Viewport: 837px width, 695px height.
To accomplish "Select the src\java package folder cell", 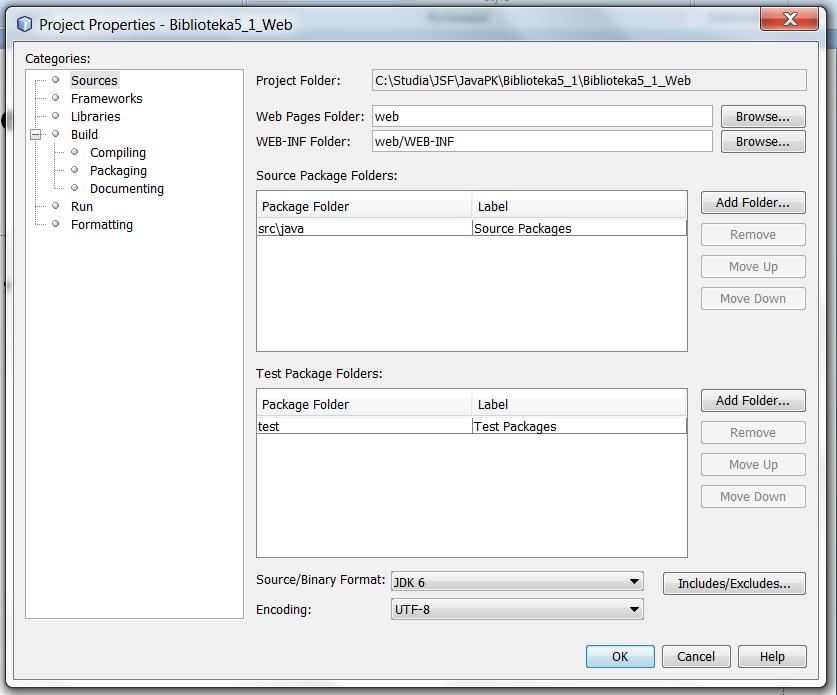I will [x=364, y=228].
